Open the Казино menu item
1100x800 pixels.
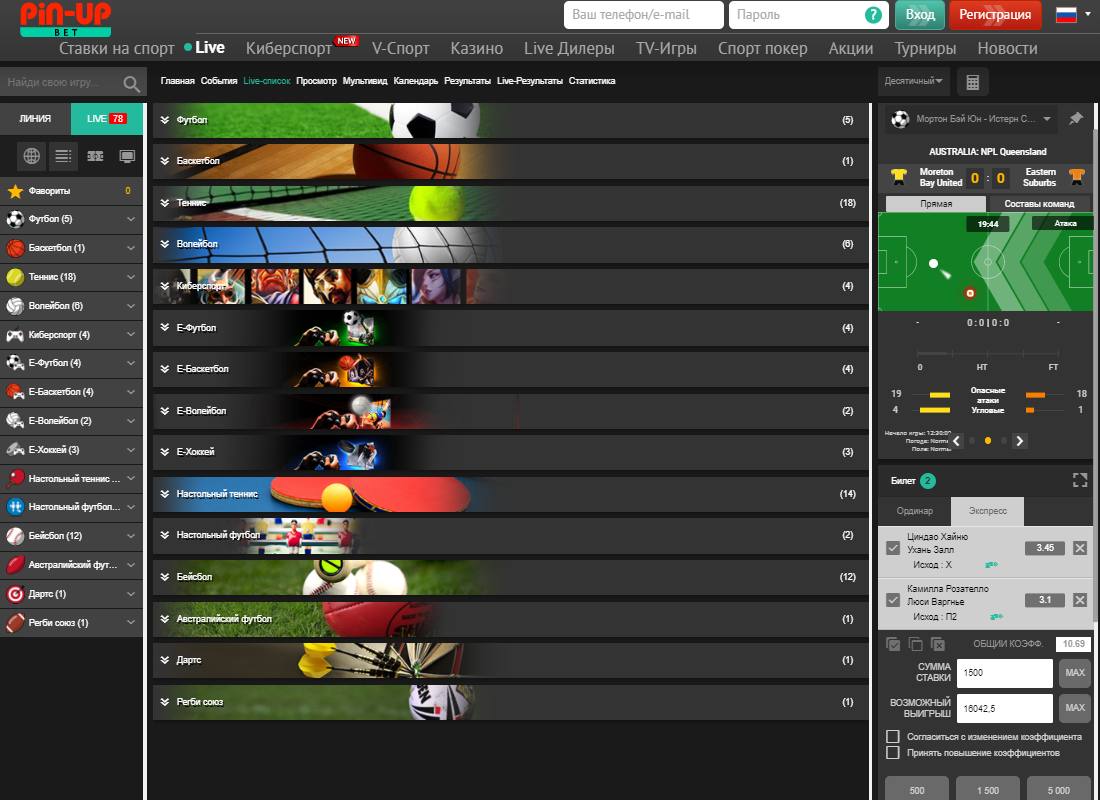[476, 48]
